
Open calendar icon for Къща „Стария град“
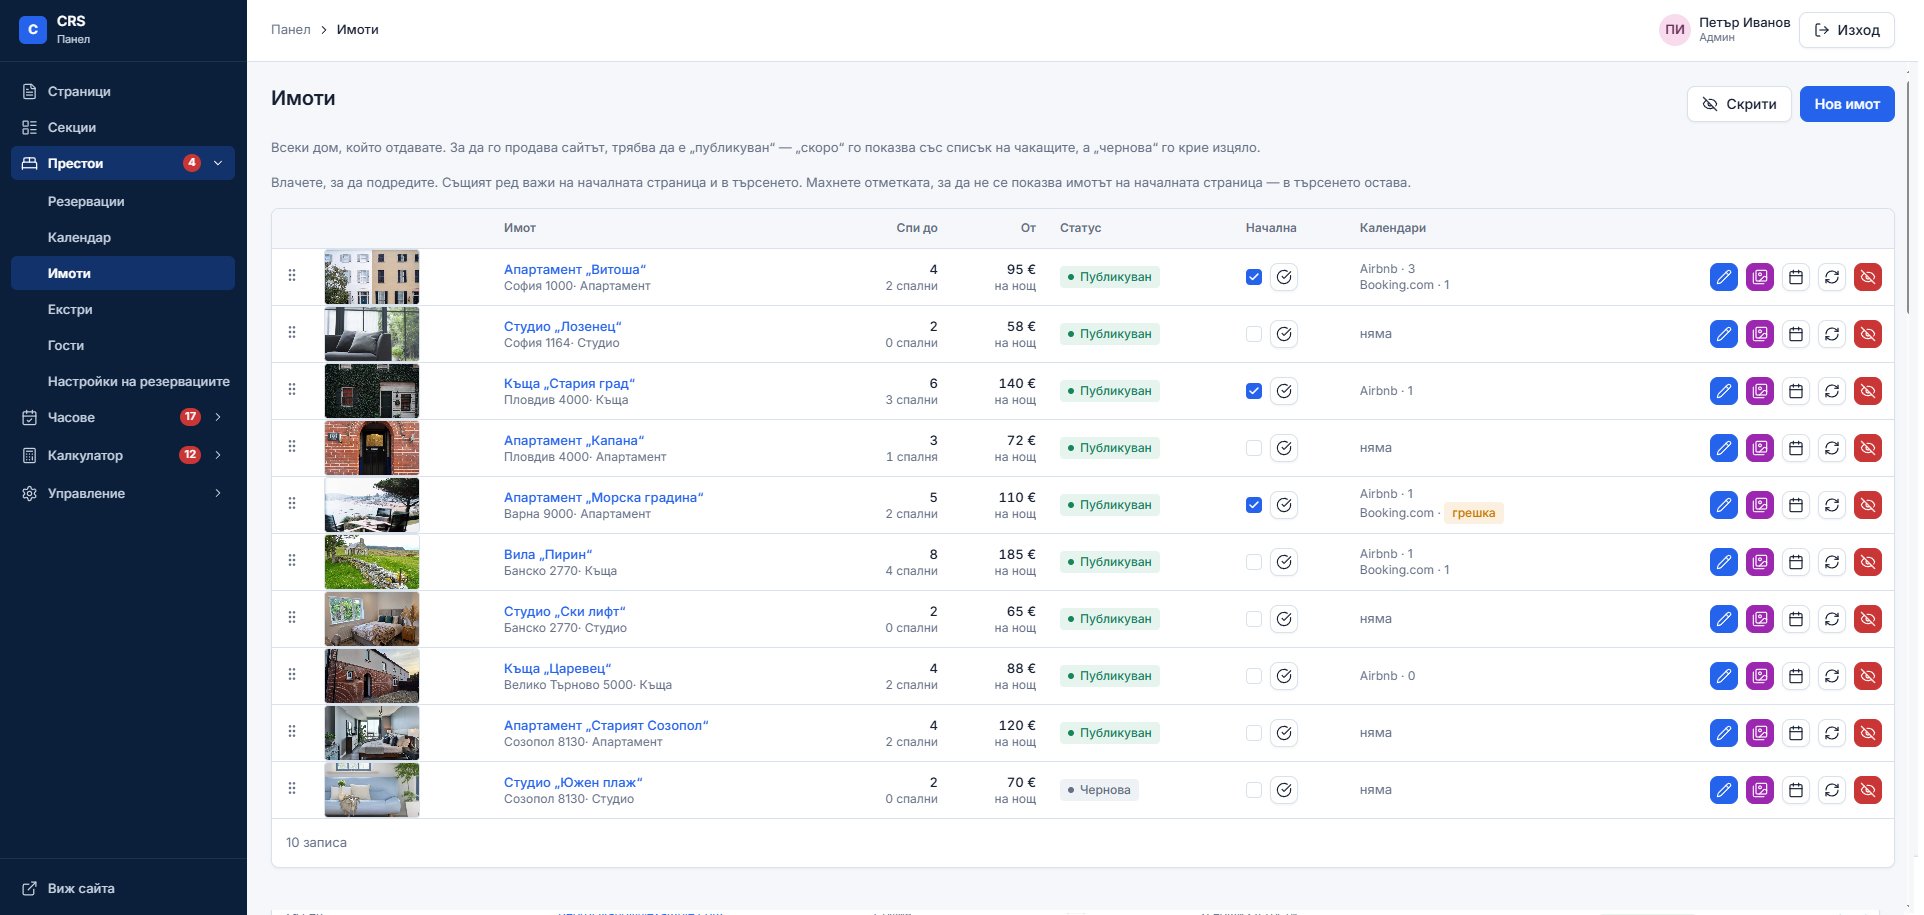1795,391
